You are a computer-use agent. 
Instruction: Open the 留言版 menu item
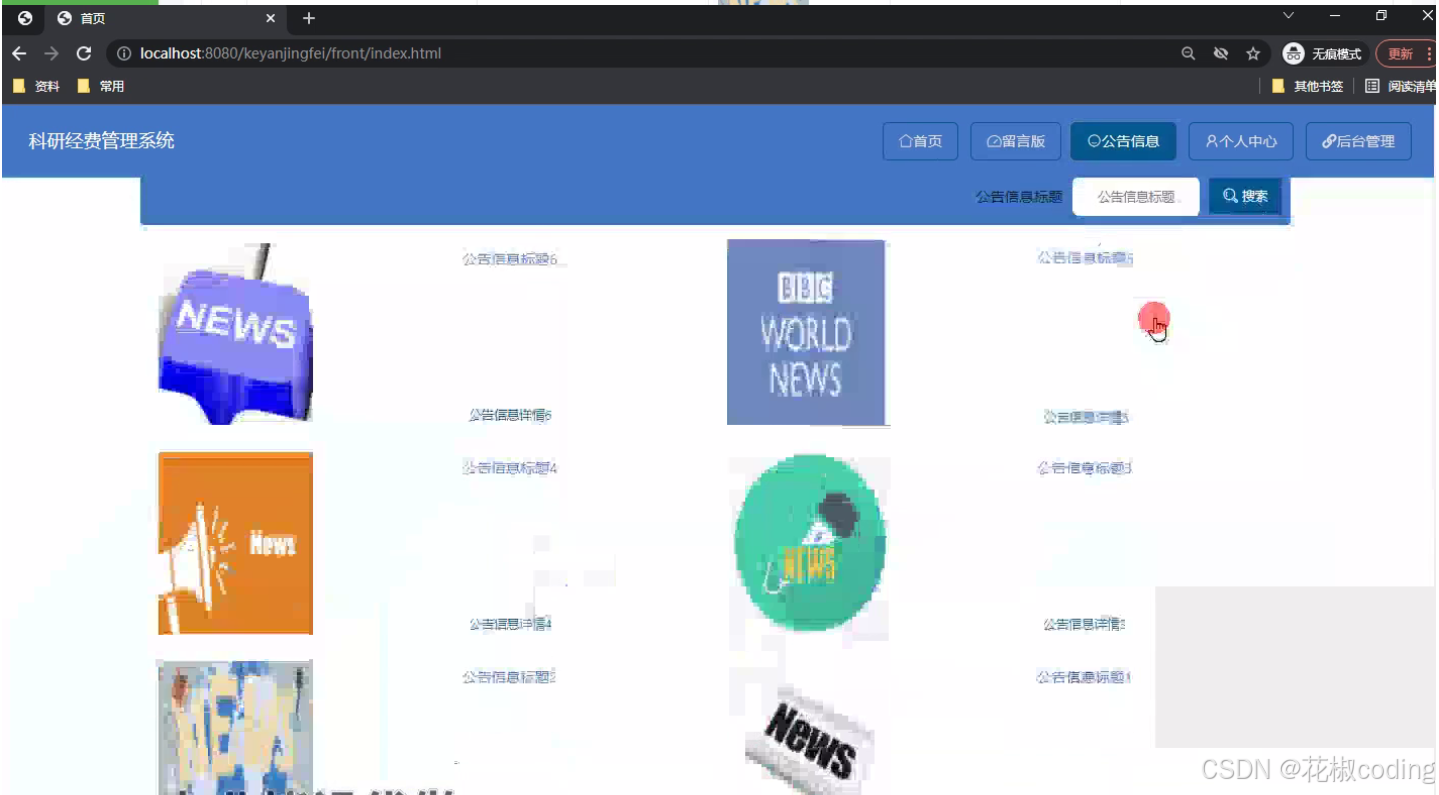click(1015, 141)
